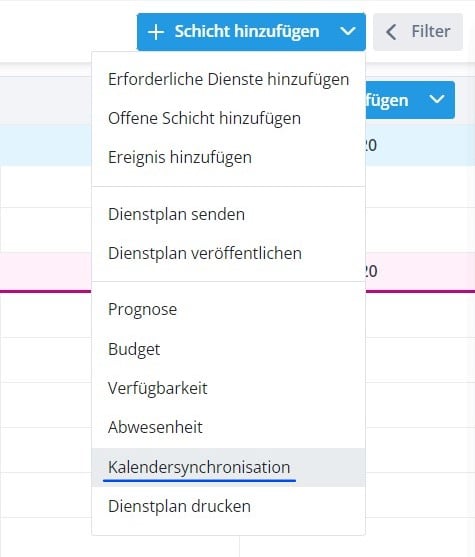Click the partially hidden blue 'fügen' button
This screenshot has width=475, height=557.
click(x=387, y=100)
